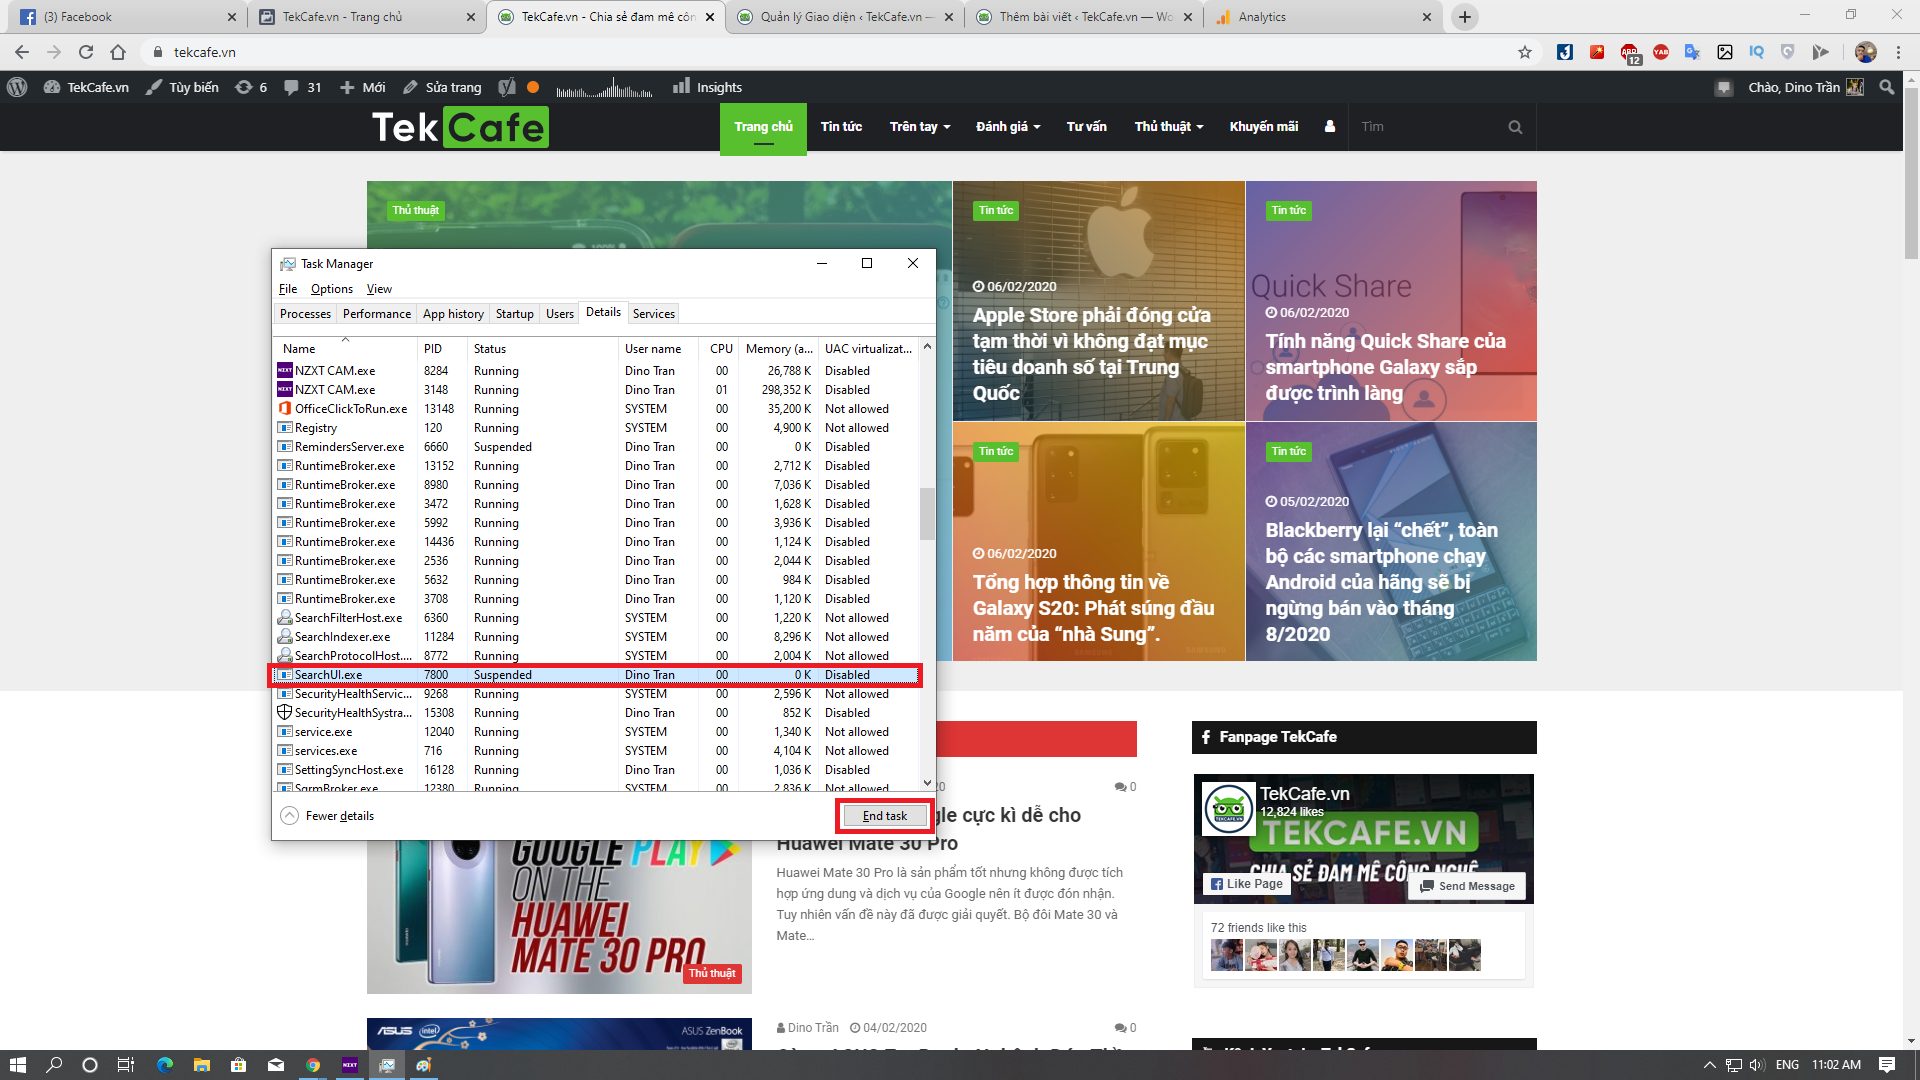
Task: Open the Apple Store phải đóng cửa article
Action: coord(1092,354)
